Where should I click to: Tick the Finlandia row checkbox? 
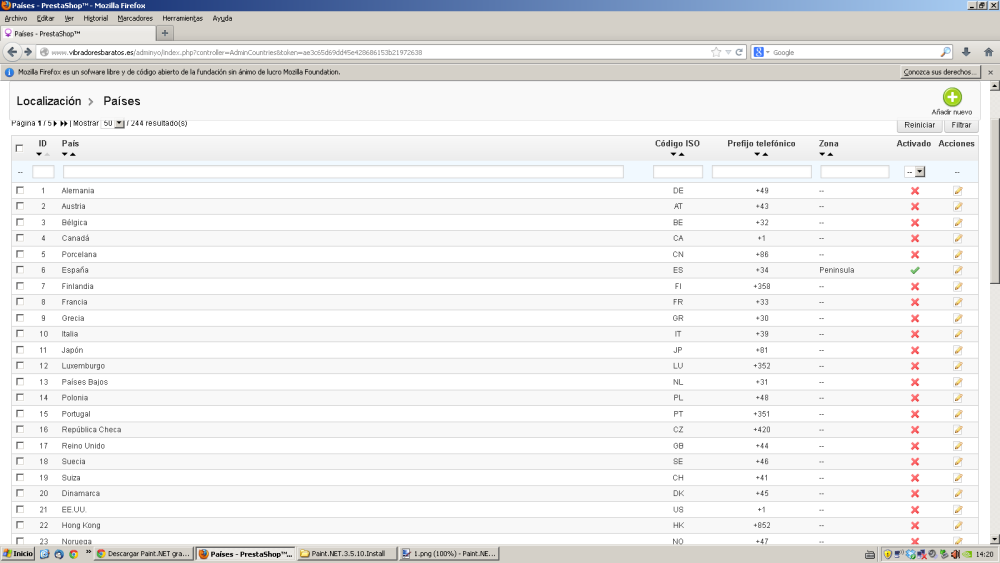coord(20,286)
